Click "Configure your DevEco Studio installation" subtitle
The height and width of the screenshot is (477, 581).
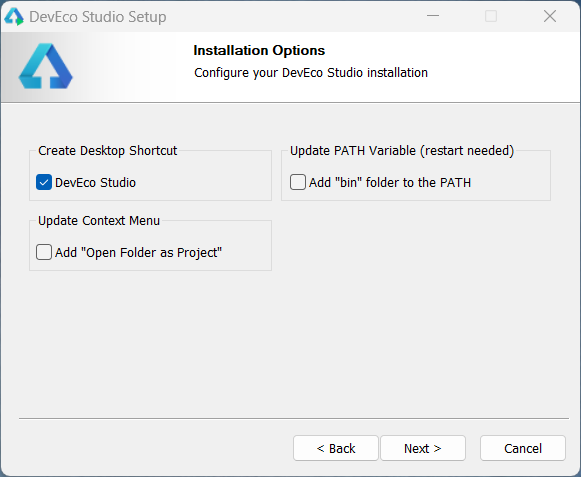[x=311, y=73]
